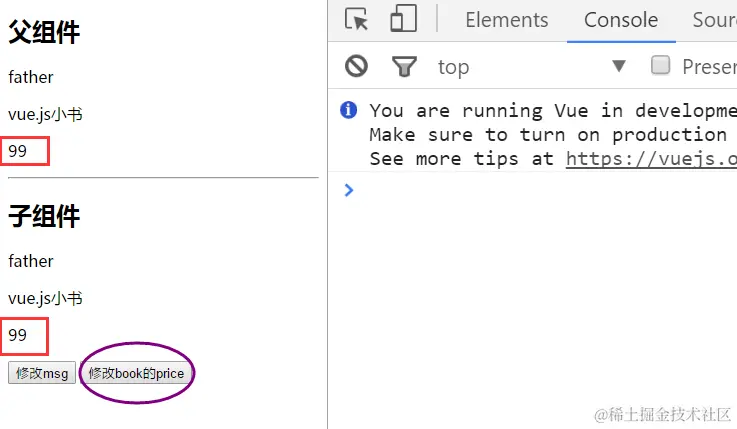737x429 pixels.
Task: Select the Console tab
Action: pyautogui.click(x=621, y=20)
